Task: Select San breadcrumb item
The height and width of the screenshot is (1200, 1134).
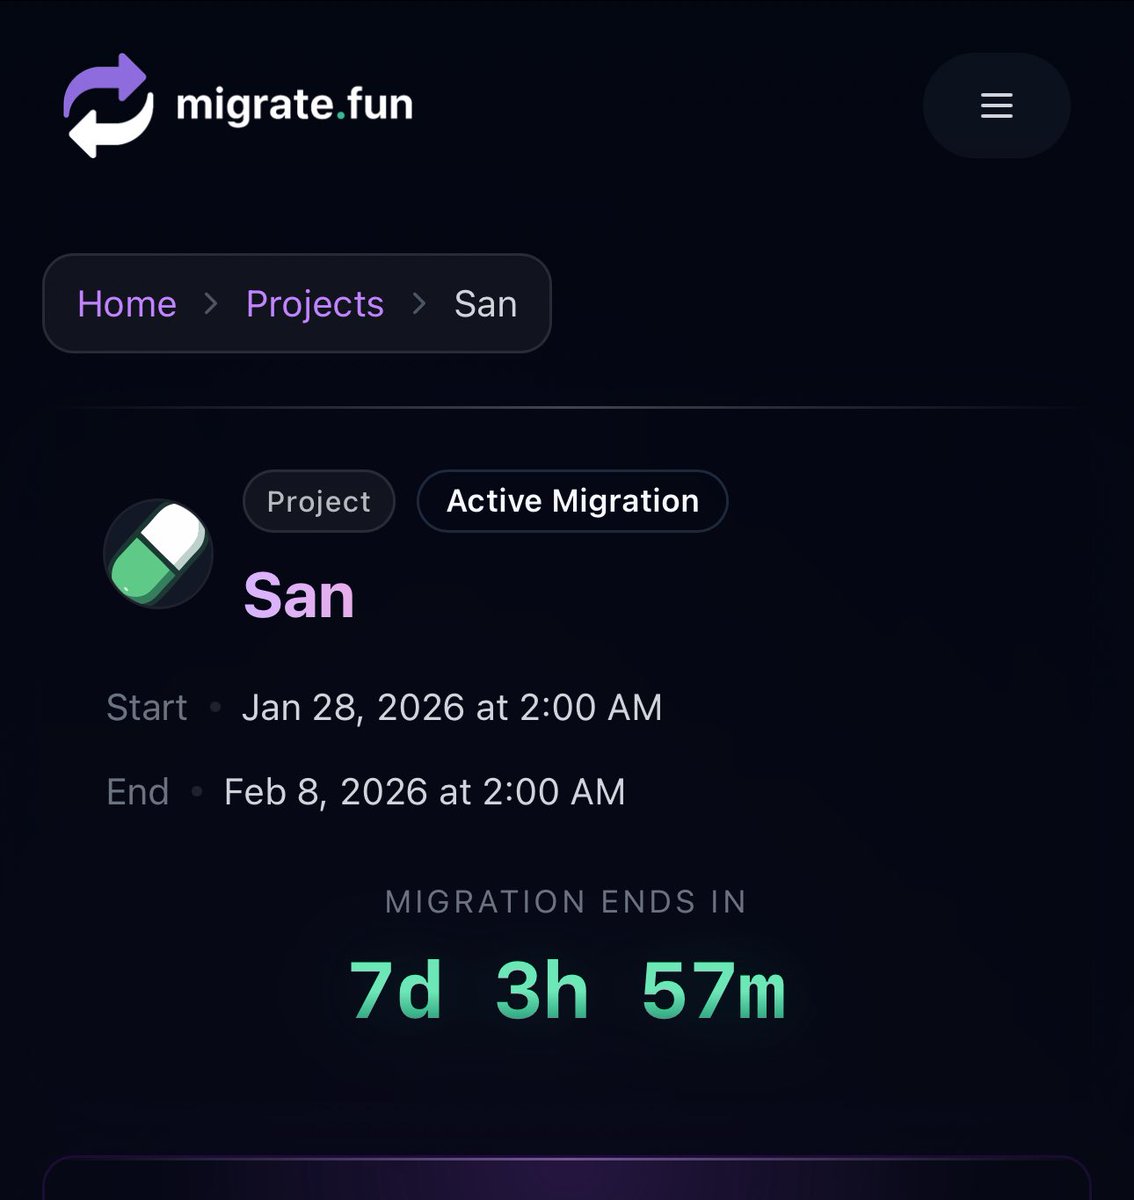Action: (x=486, y=303)
